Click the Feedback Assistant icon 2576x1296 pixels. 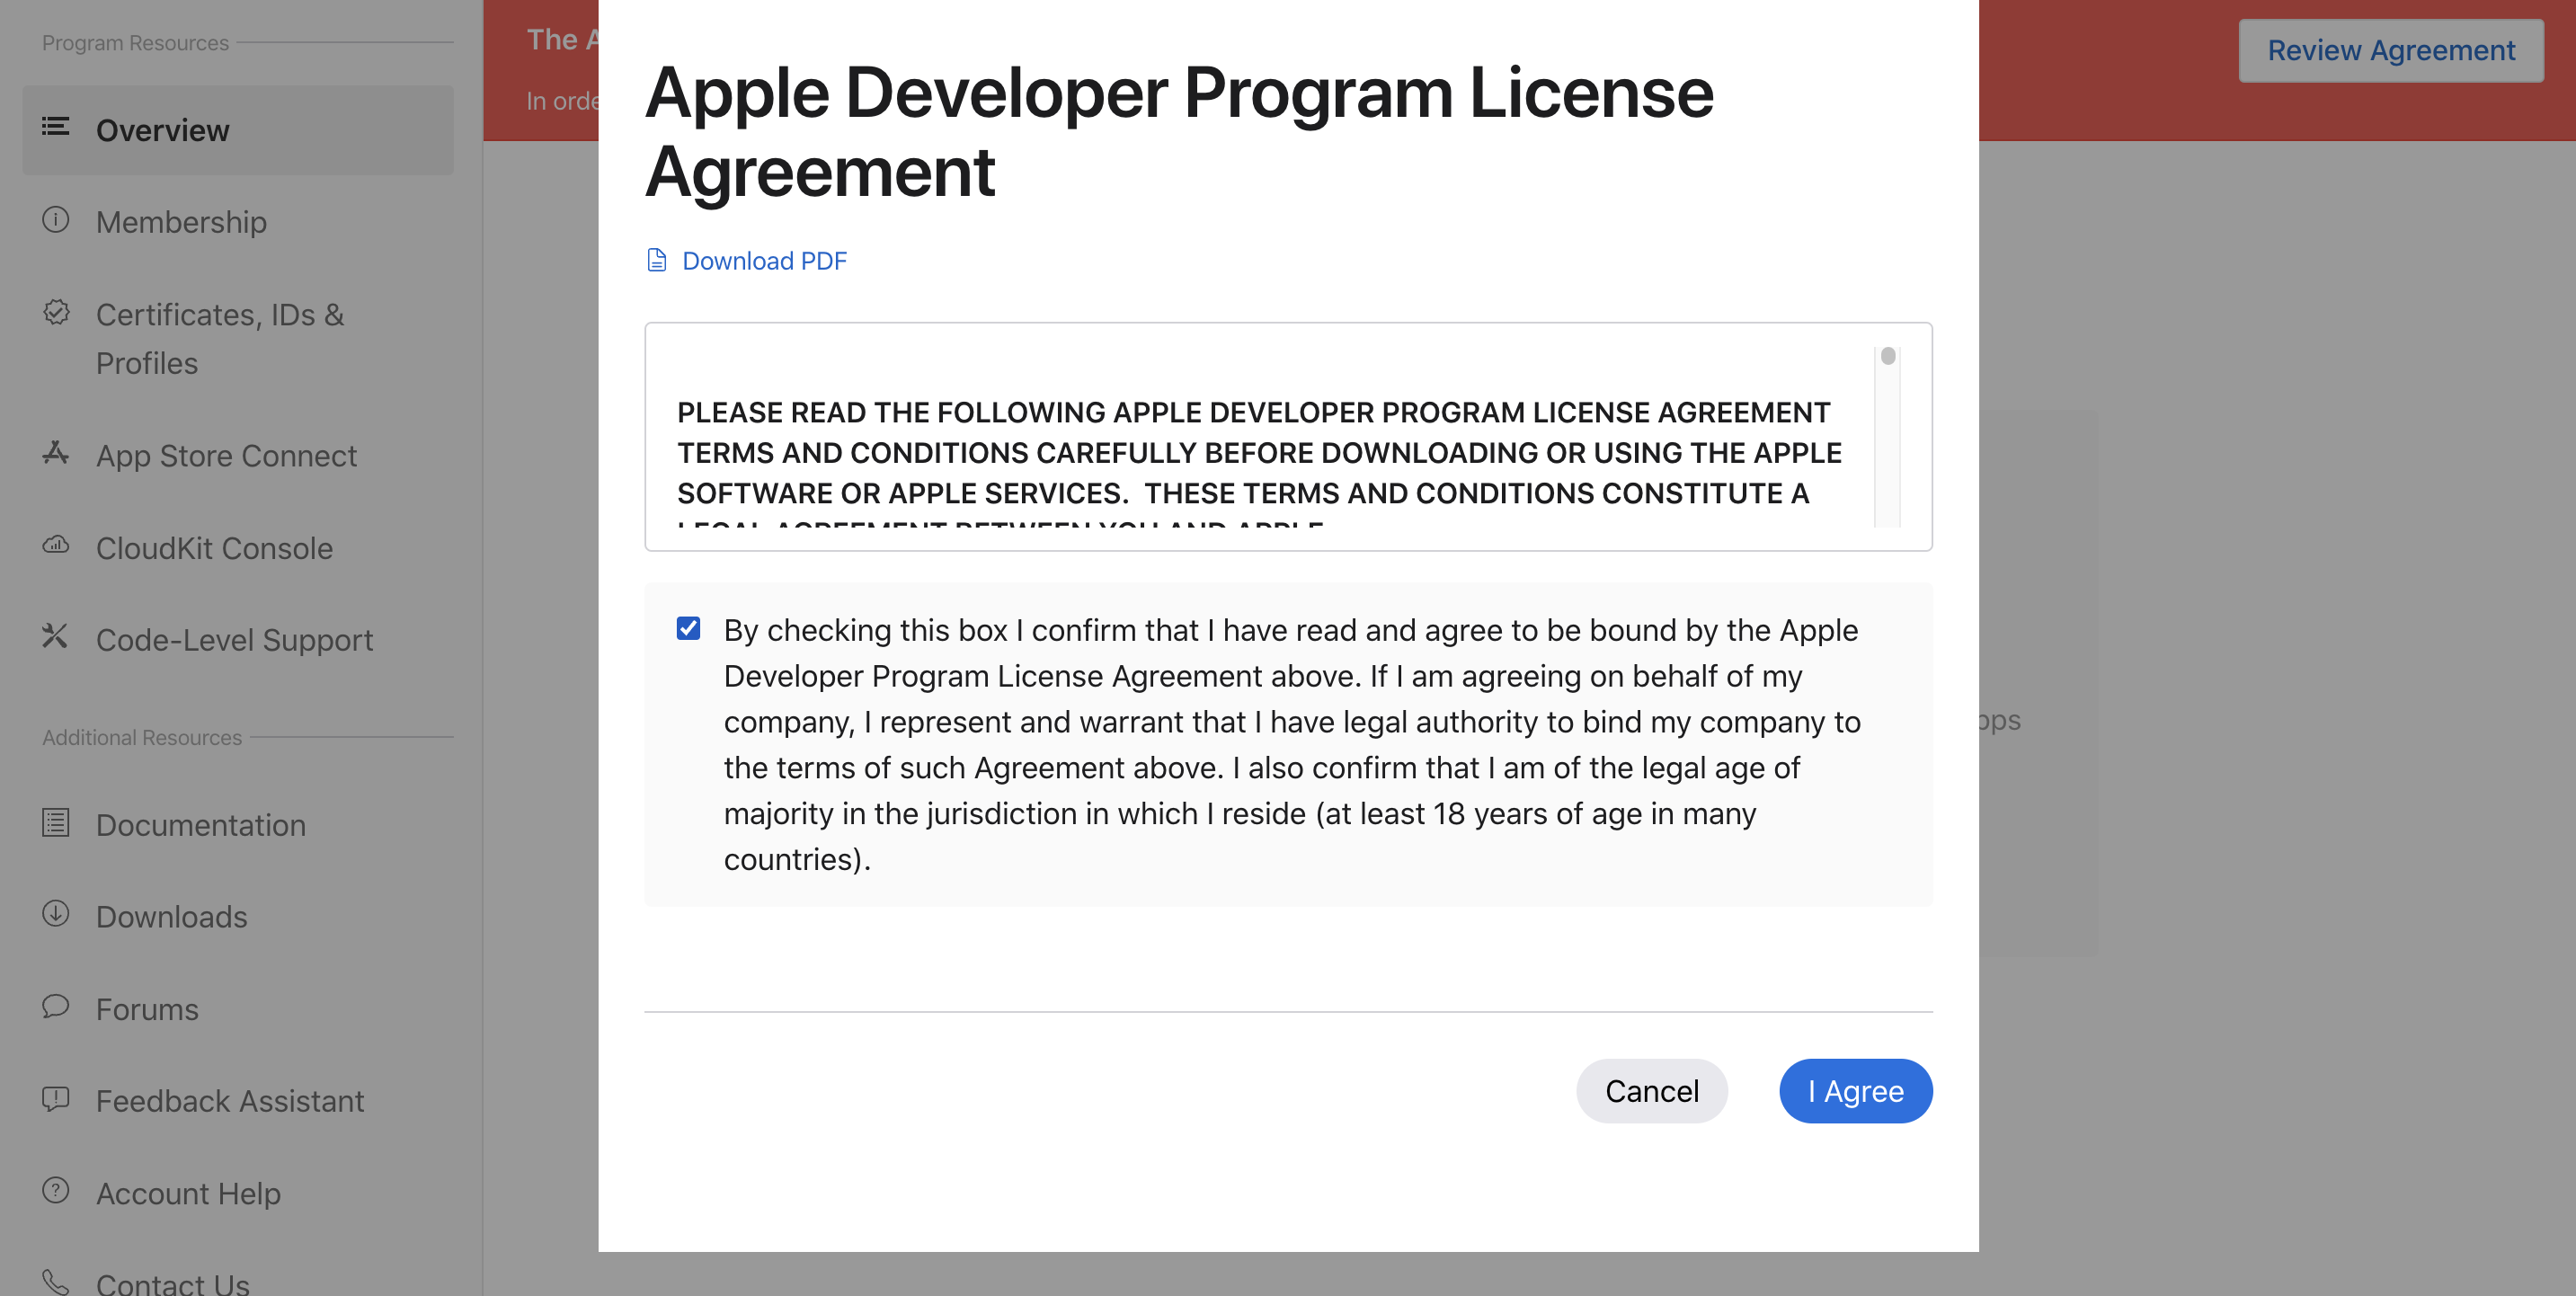pyautogui.click(x=55, y=1098)
